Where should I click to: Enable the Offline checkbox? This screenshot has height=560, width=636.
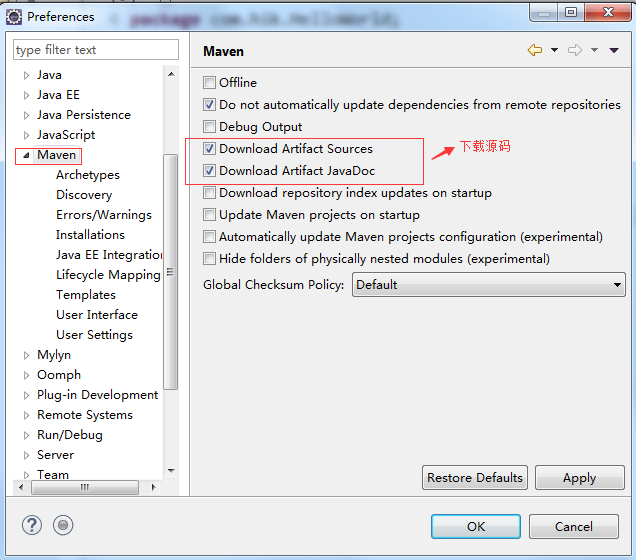tap(209, 83)
